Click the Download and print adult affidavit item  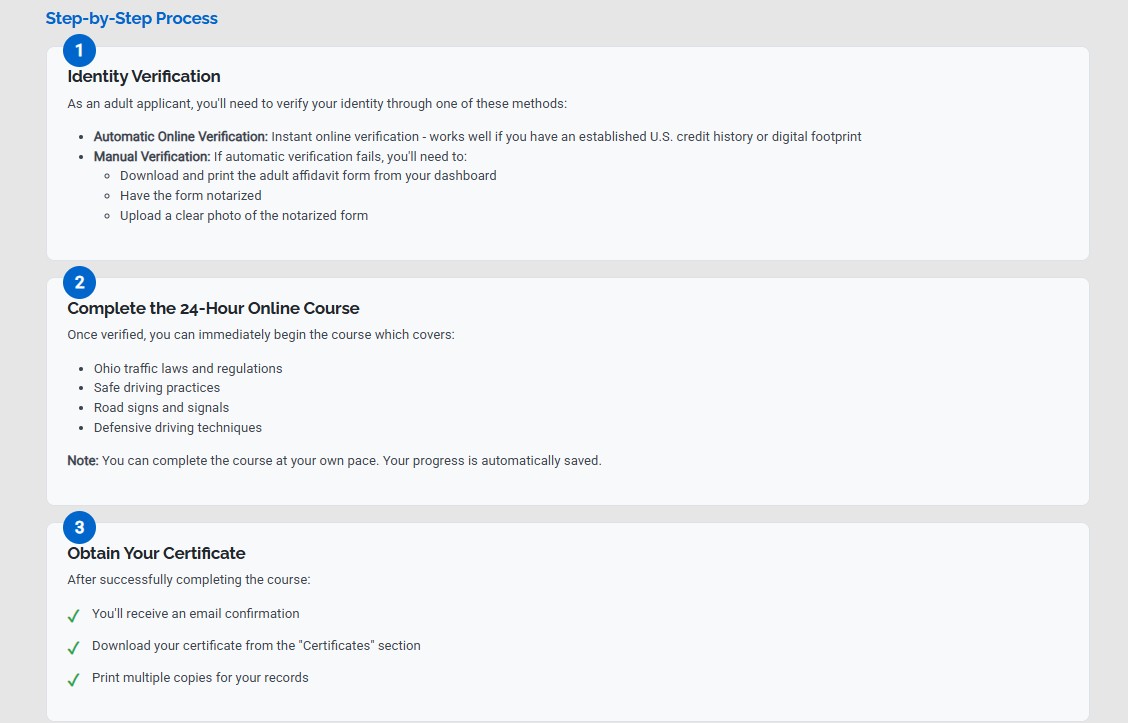pos(308,176)
